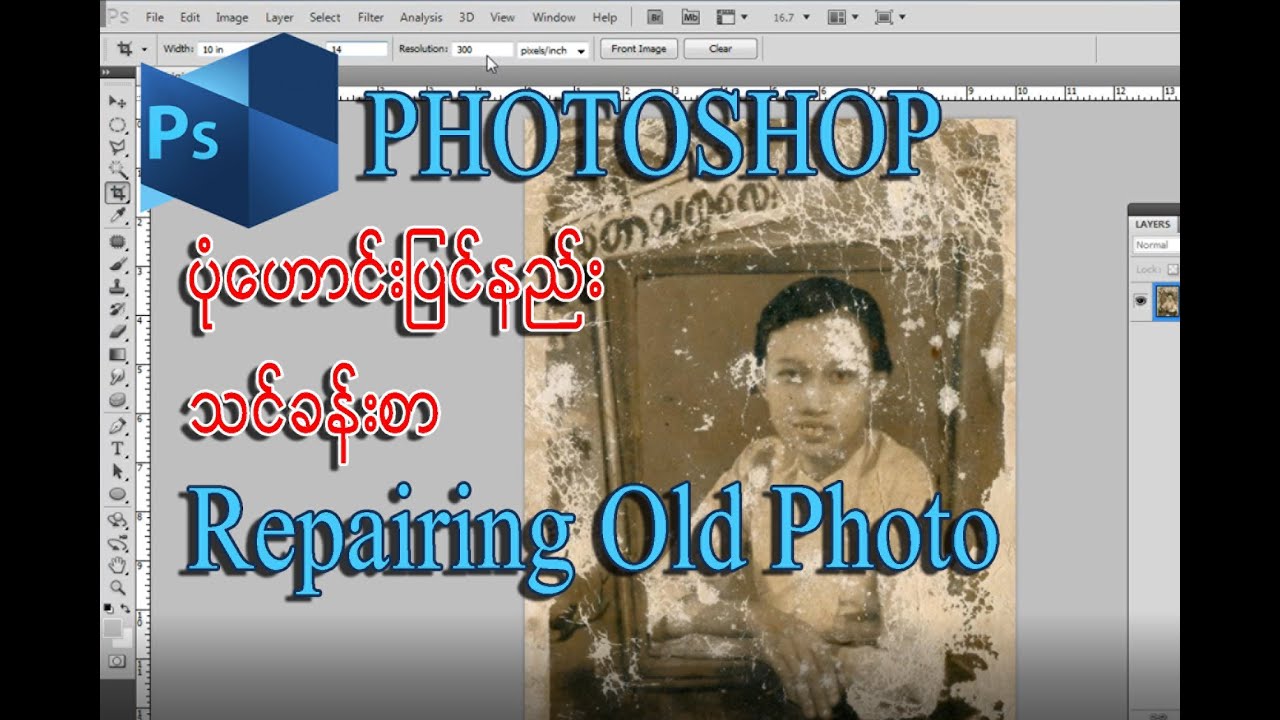
Task: Toggle Quick Mask mode
Action: click(x=117, y=661)
